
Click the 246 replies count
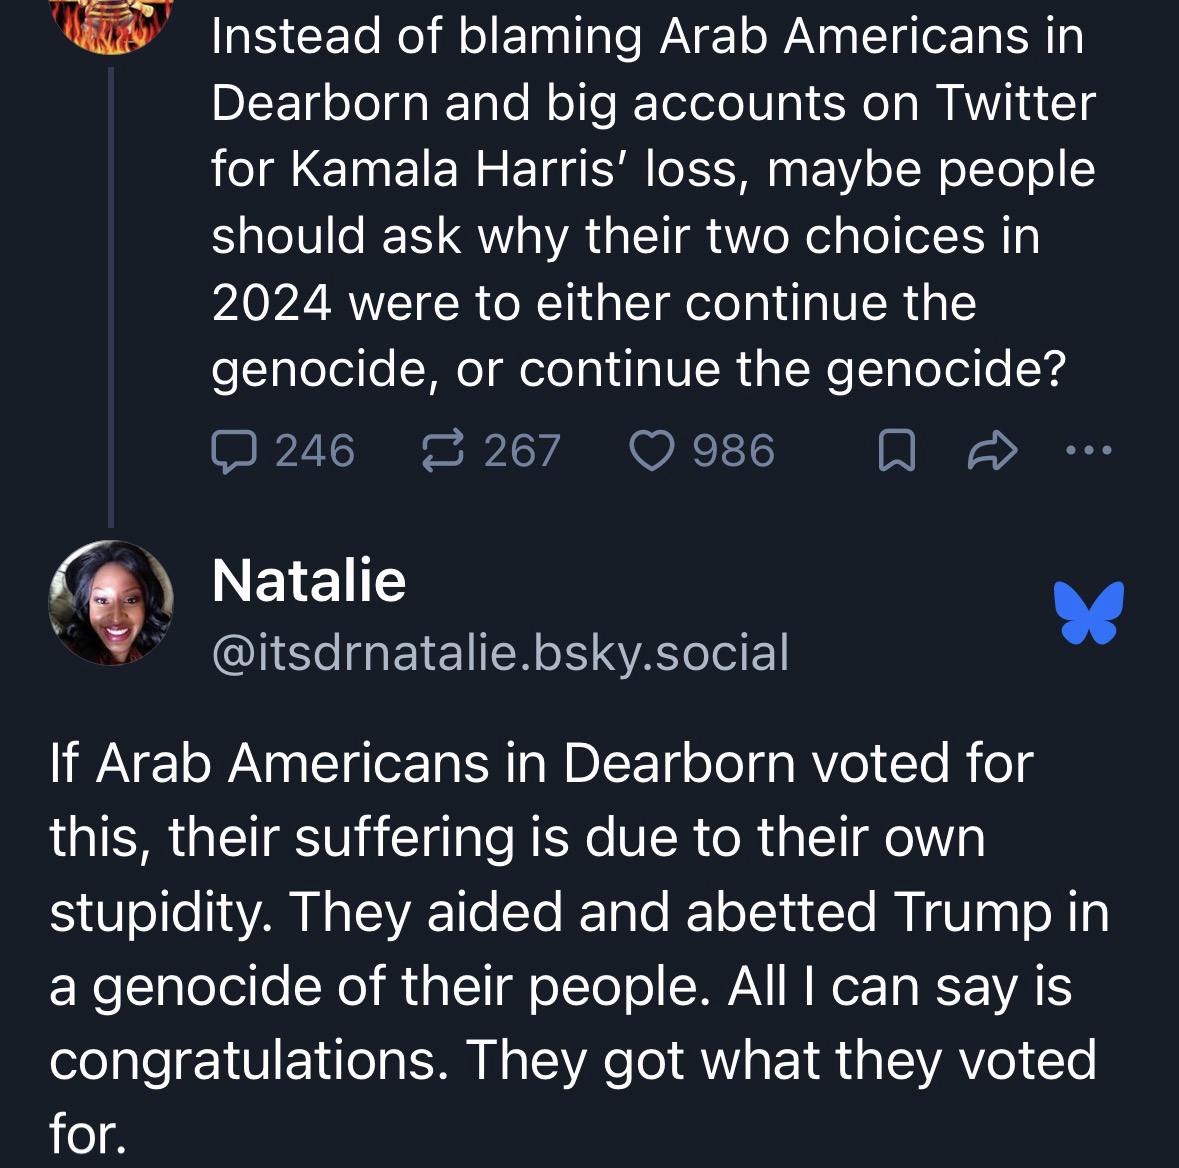(315, 451)
